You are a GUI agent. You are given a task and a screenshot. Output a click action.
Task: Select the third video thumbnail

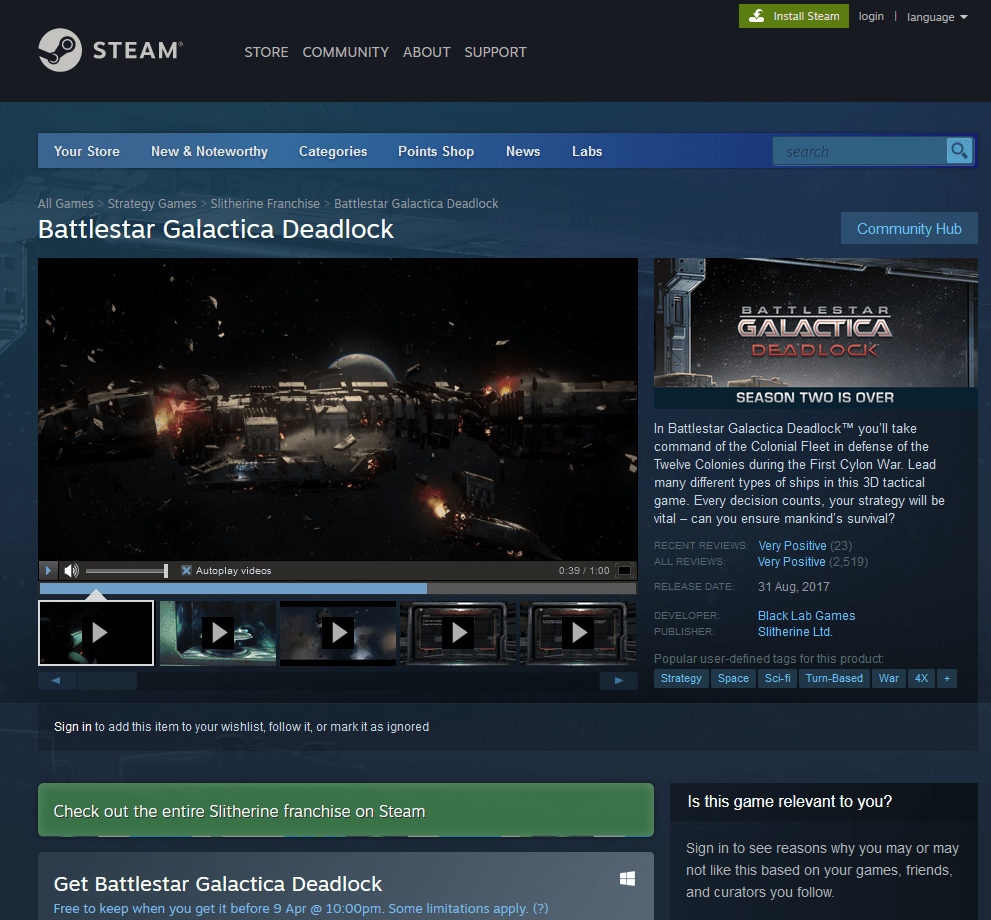coord(338,632)
